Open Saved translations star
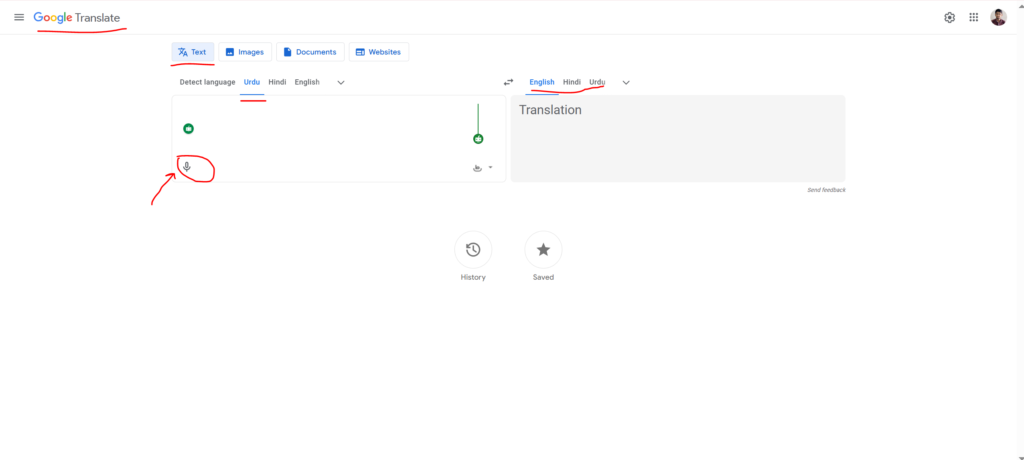Viewport: 1024px width, 460px height. (543, 250)
